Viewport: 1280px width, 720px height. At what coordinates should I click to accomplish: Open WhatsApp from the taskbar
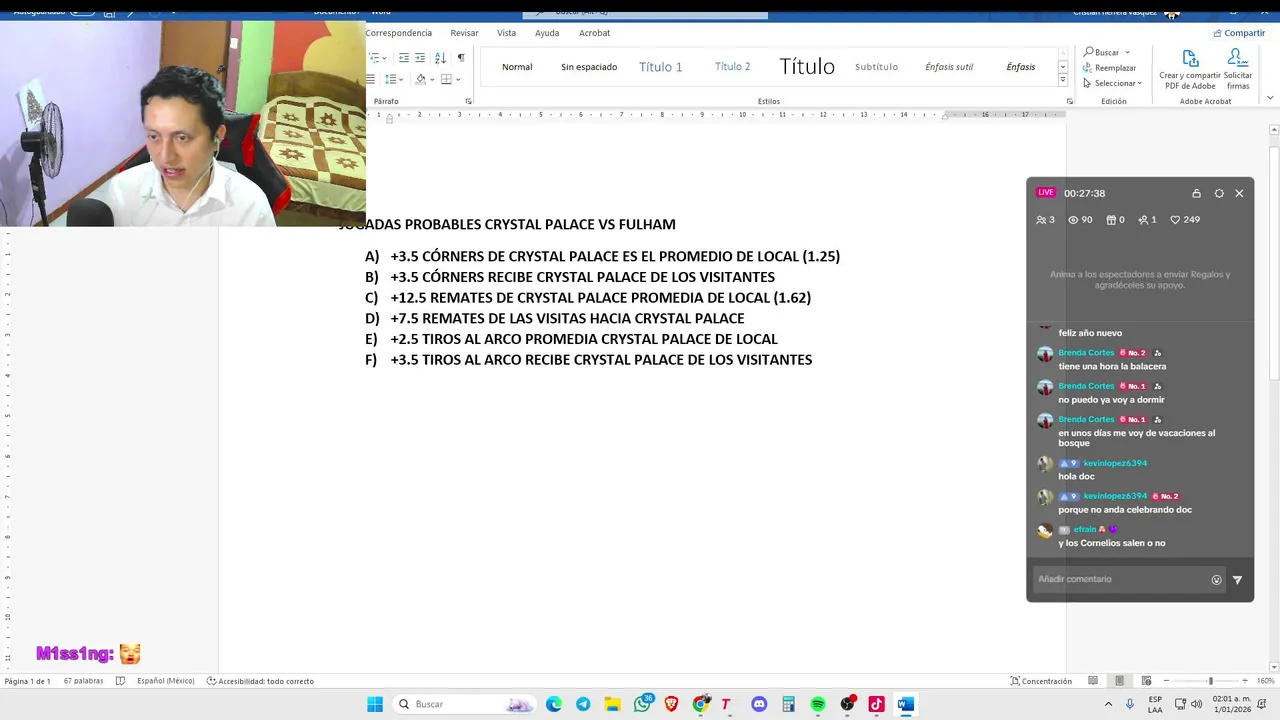pyautogui.click(x=642, y=704)
